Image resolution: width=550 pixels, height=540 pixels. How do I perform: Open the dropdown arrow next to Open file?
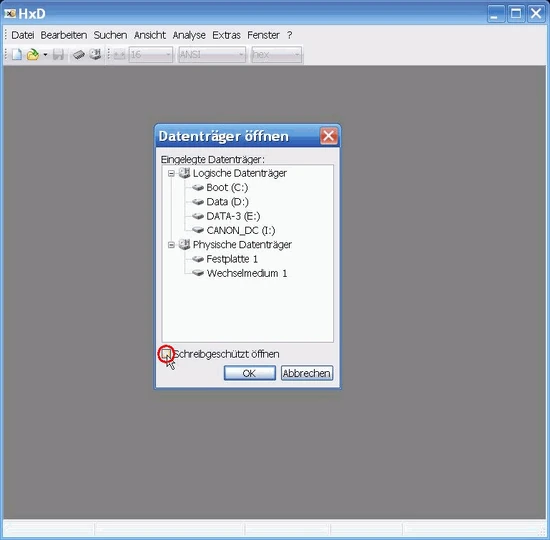point(45,55)
